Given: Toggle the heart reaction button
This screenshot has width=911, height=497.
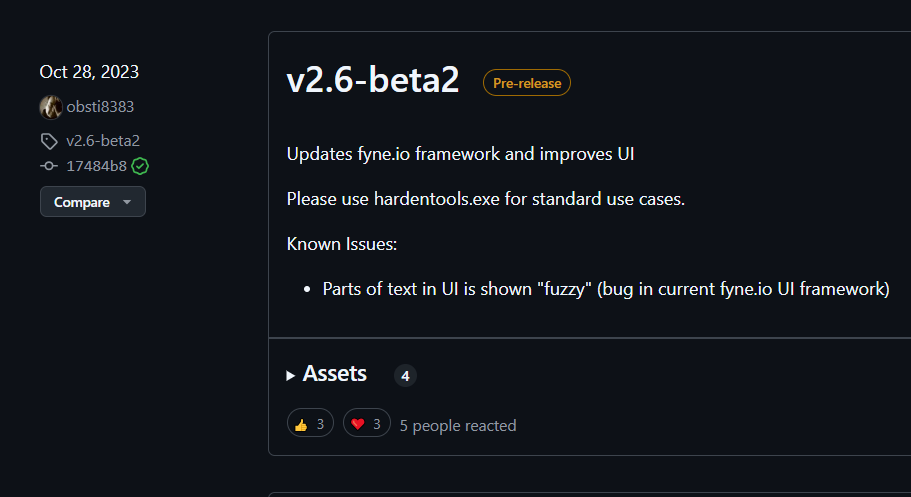Looking at the screenshot, I should [x=367, y=424].
